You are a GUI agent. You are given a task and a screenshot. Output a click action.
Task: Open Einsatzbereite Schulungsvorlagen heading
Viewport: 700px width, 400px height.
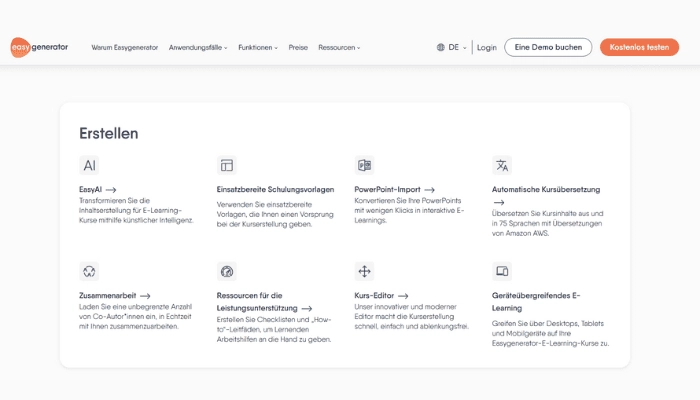coord(275,189)
